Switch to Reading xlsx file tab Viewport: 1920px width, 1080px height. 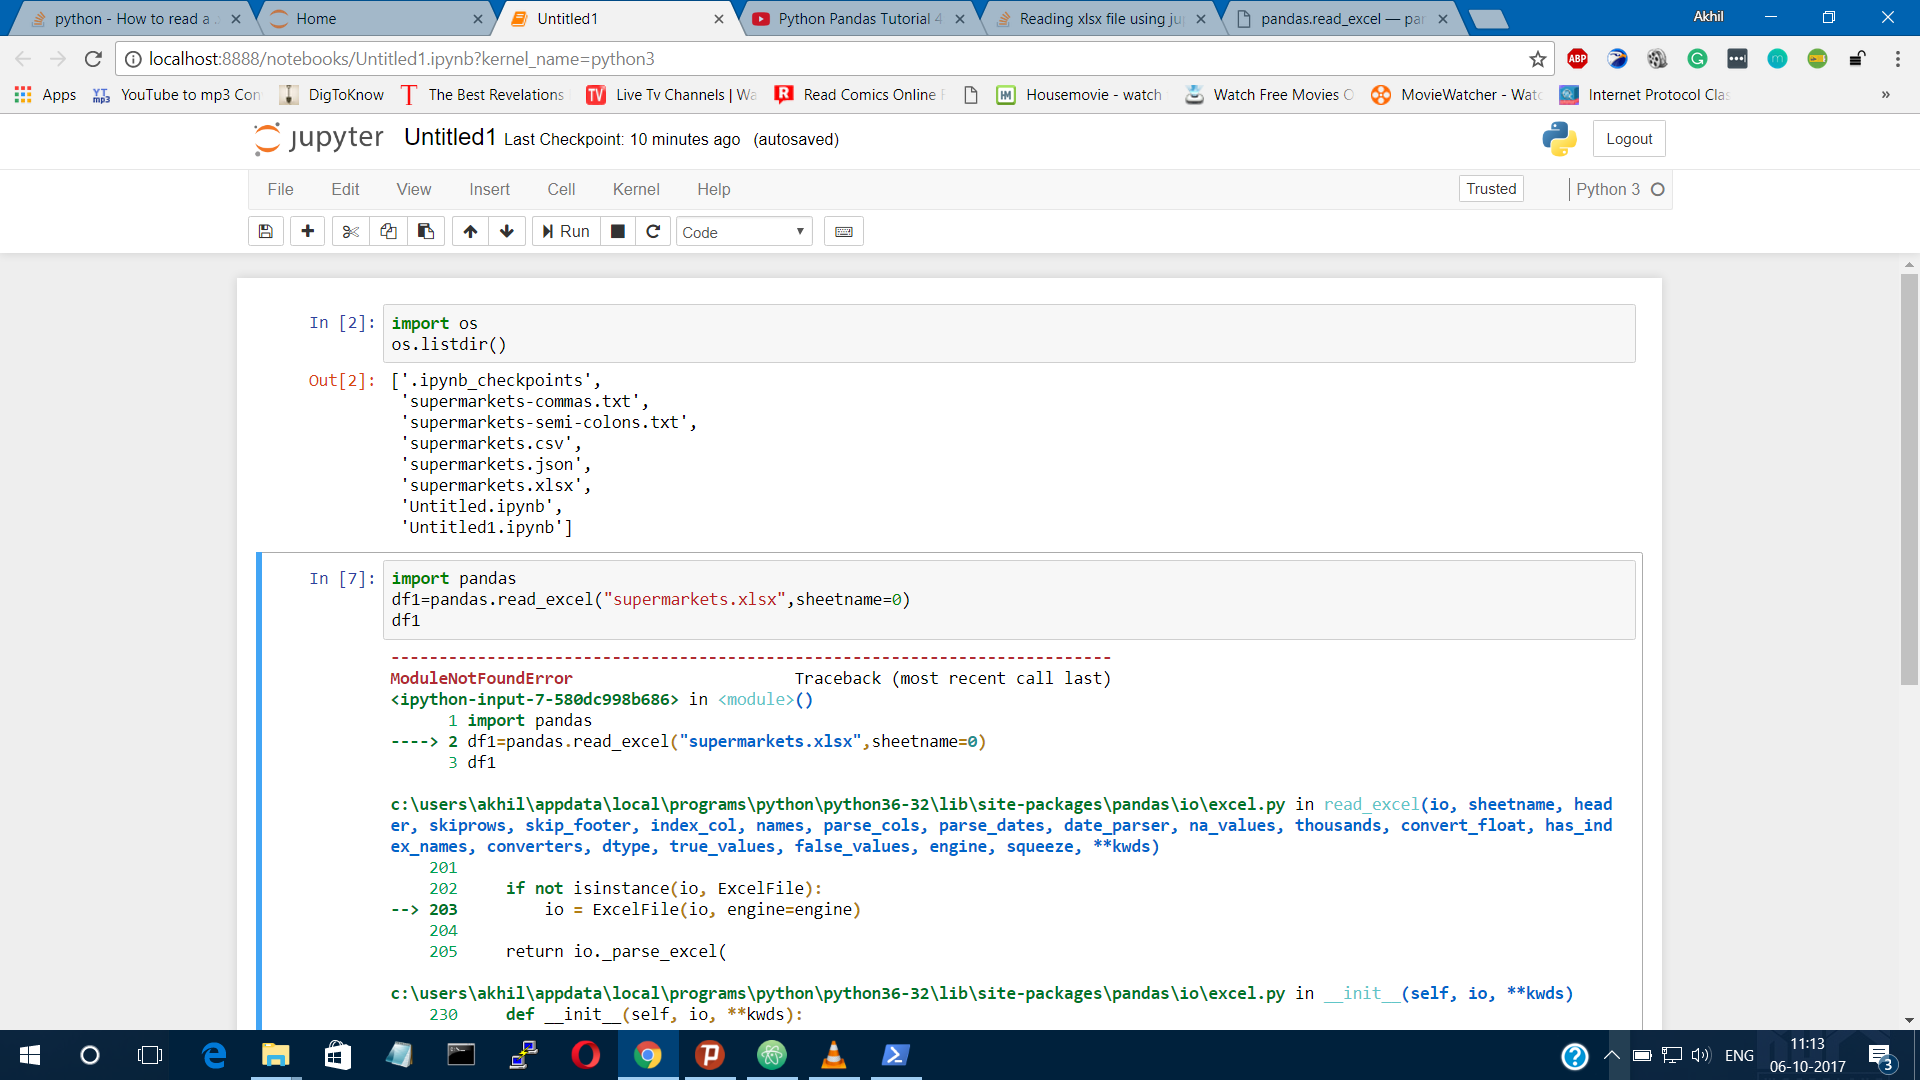point(1099,19)
